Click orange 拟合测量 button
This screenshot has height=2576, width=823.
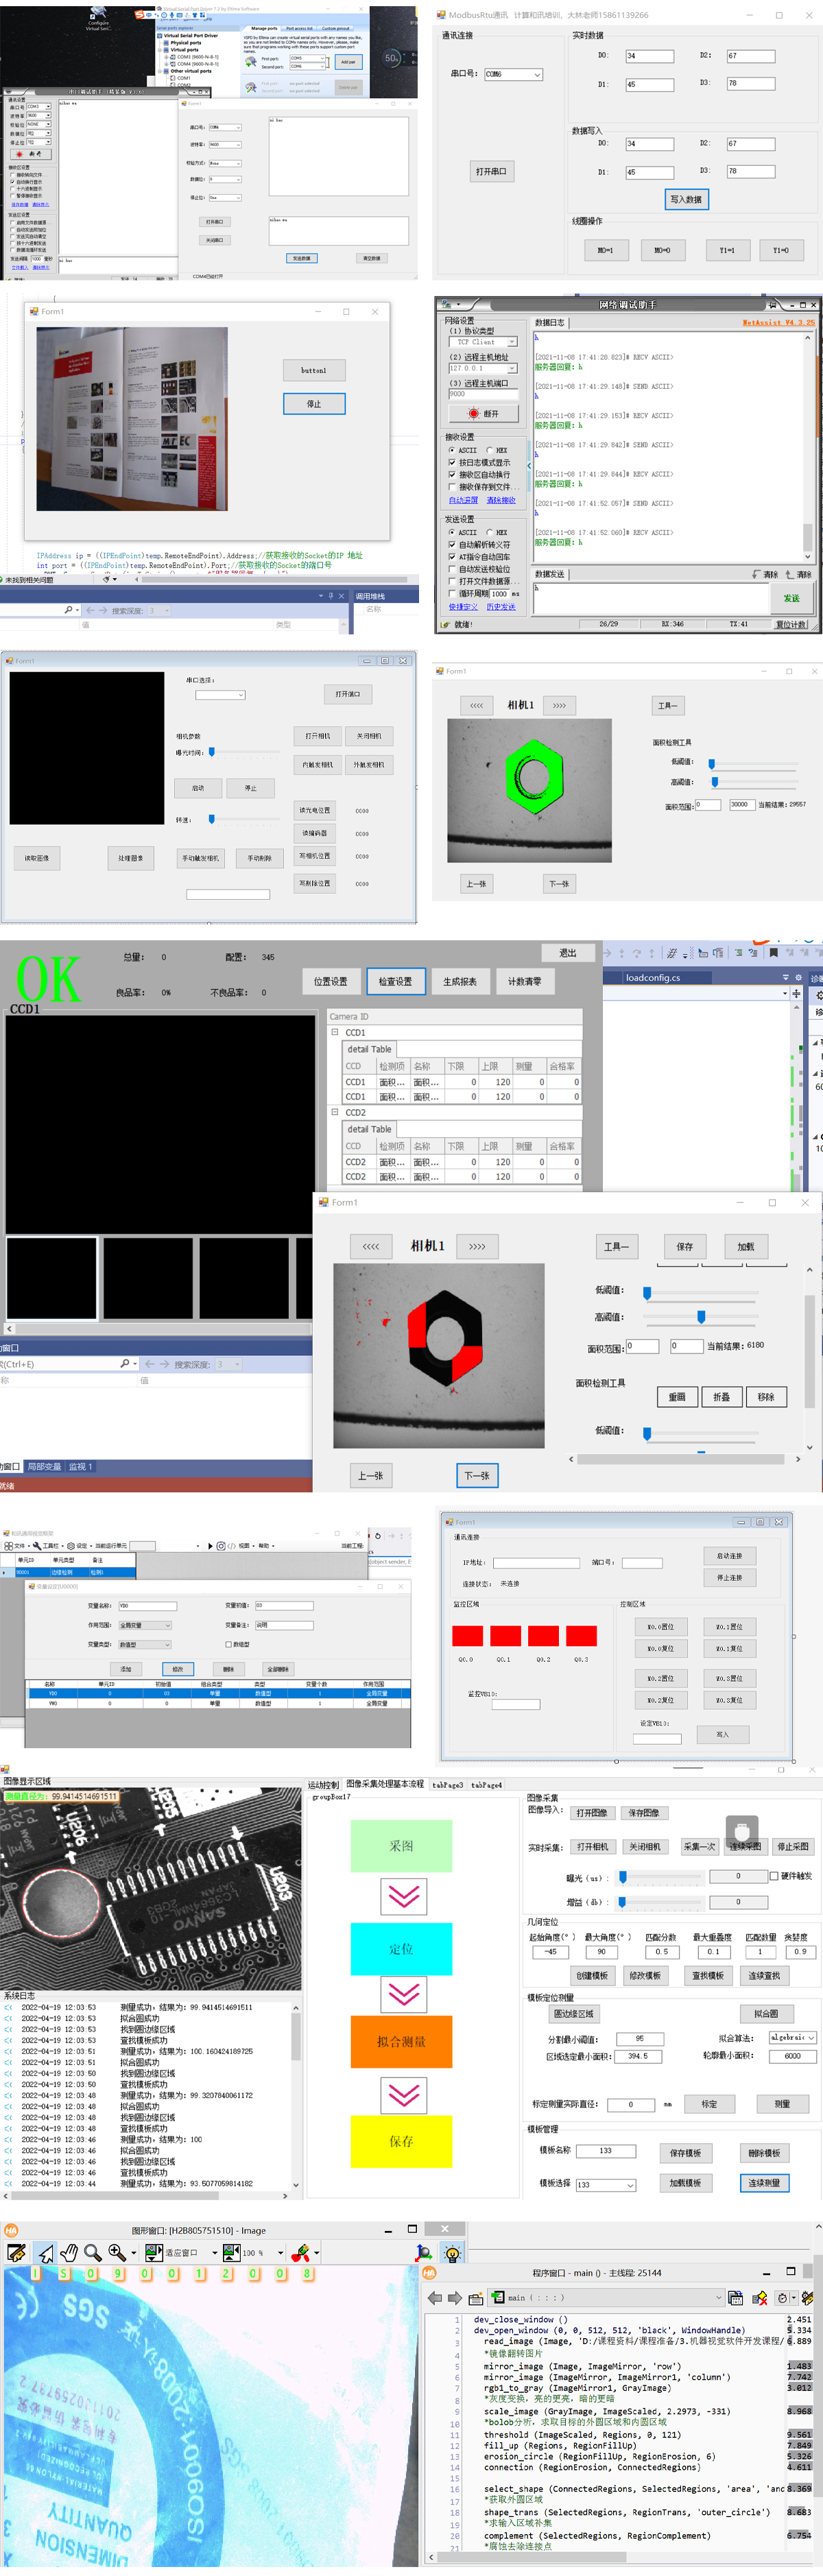(401, 2042)
